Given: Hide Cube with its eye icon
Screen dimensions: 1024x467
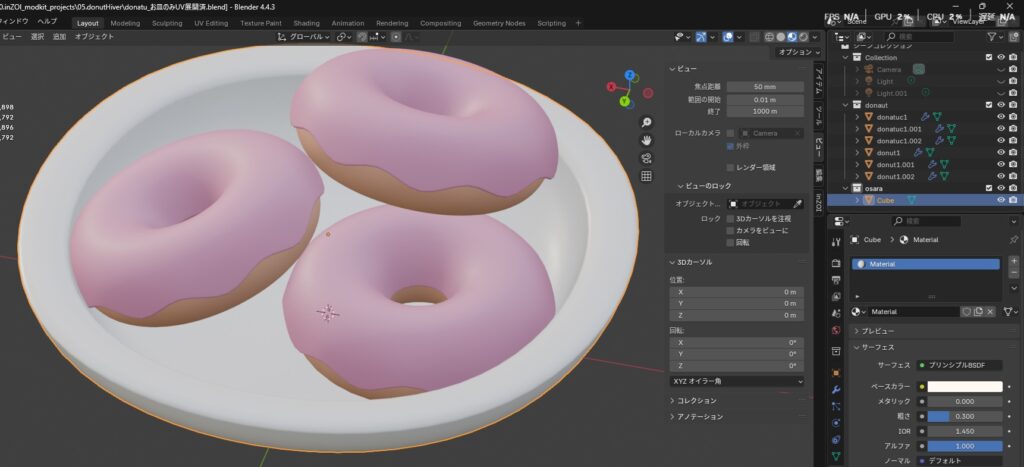Looking at the screenshot, I should [x=1000, y=200].
